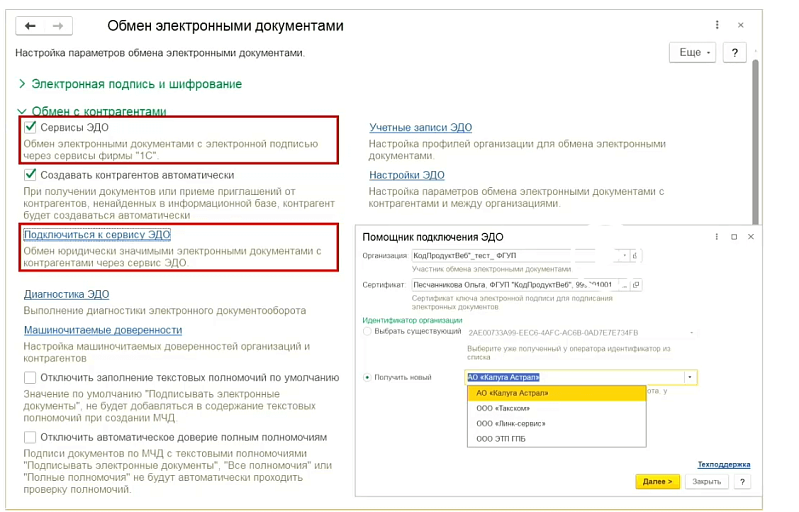Open the Сертификат record with its open icon
This screenshot has height=512, width=799.
636,285
